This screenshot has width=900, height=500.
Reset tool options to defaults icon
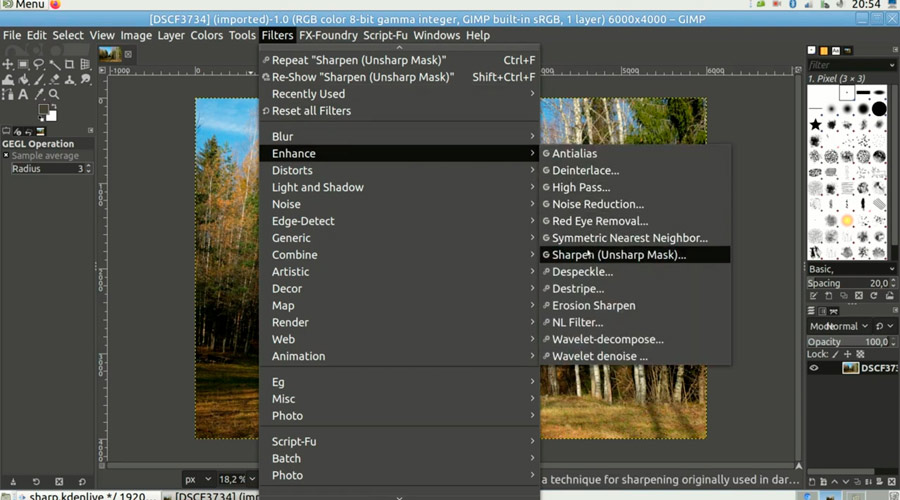pyautogui.click(x=82, y=482)
